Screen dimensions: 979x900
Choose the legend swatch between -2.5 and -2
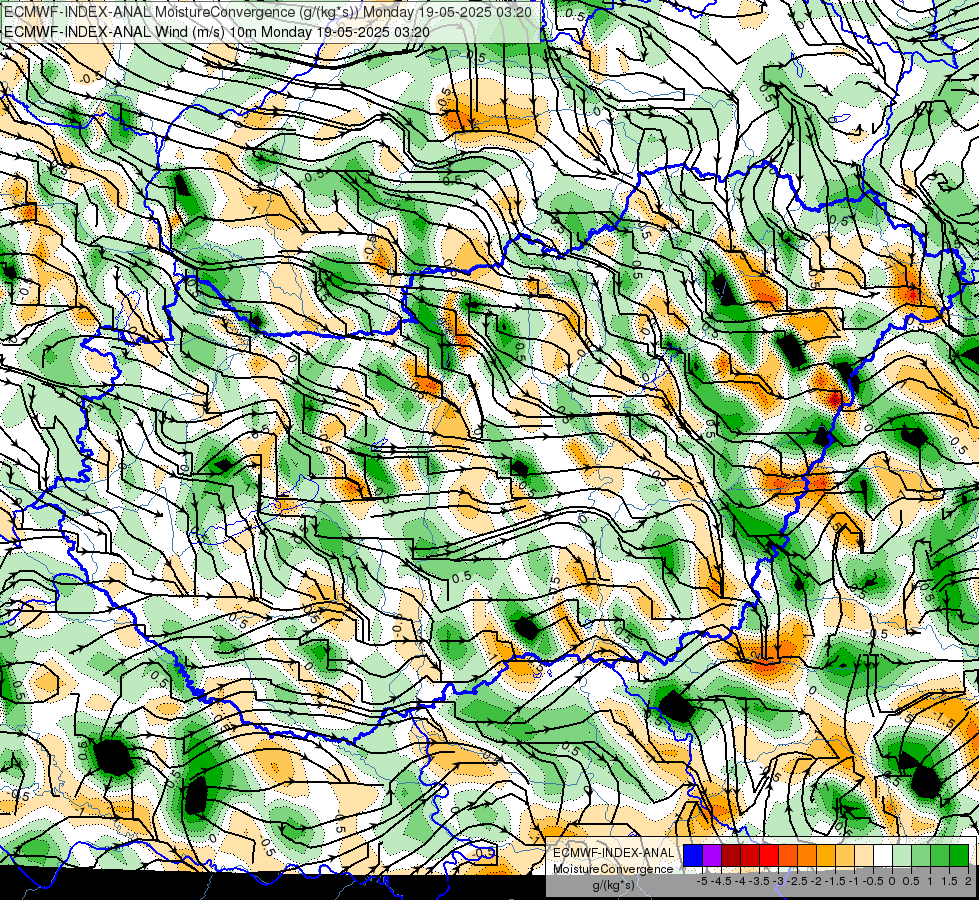pyautogui.click(x=807, y=856)
